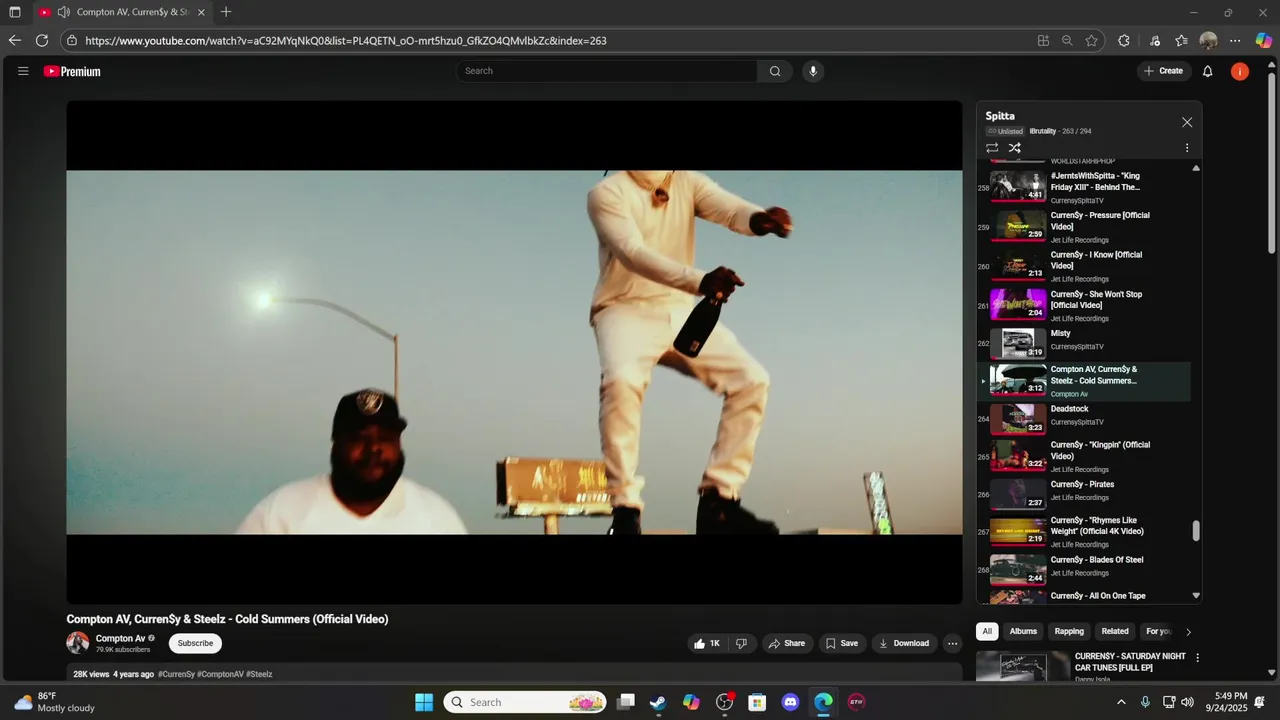The height and width of the screenshot is (720, 1280).
Task: Open Discord from the taskbar
Action: pos(790,702)
